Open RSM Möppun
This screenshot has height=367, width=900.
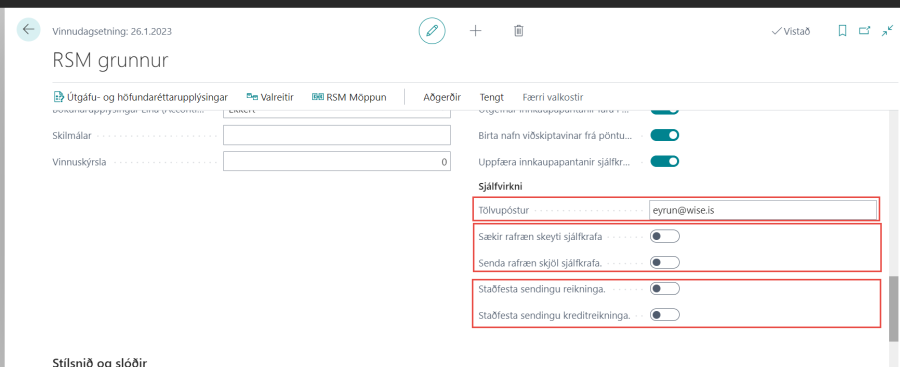349,97
